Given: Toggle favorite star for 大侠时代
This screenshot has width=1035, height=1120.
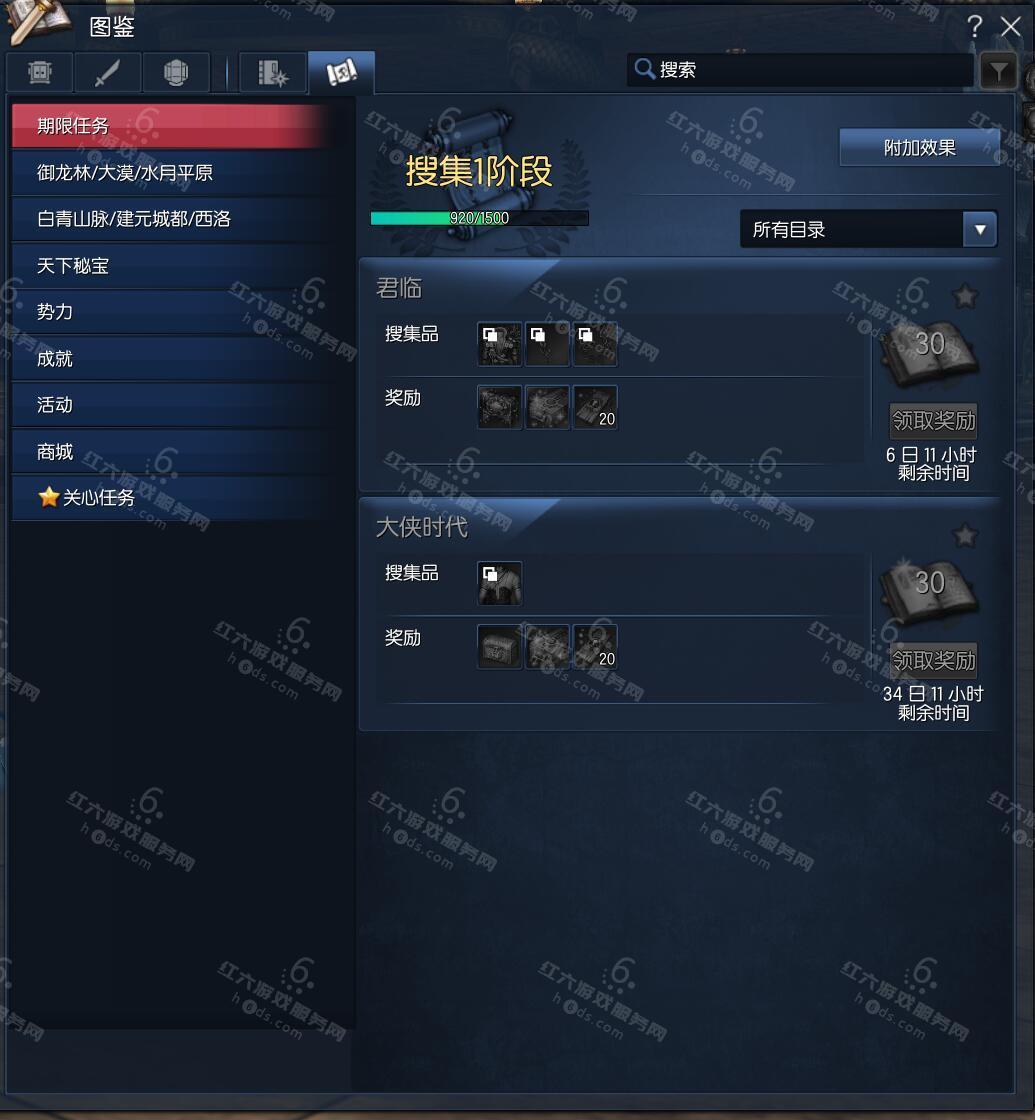Looking at the screenshot, I should pos(965,535).
